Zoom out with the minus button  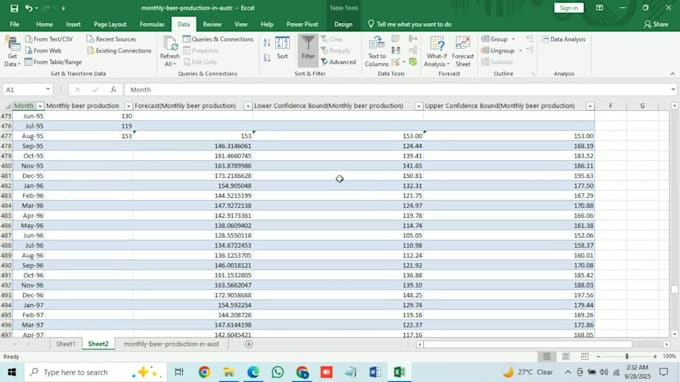[598, 356]
